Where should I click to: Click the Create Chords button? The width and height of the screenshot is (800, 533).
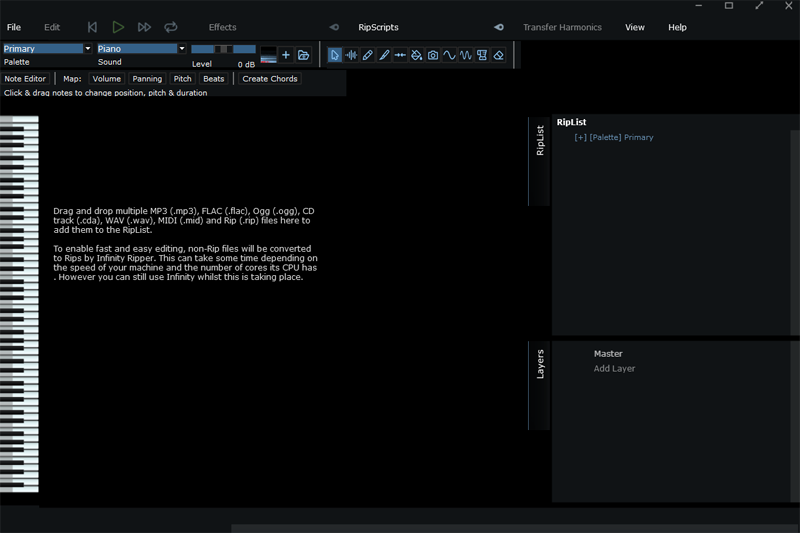[270, 78]
